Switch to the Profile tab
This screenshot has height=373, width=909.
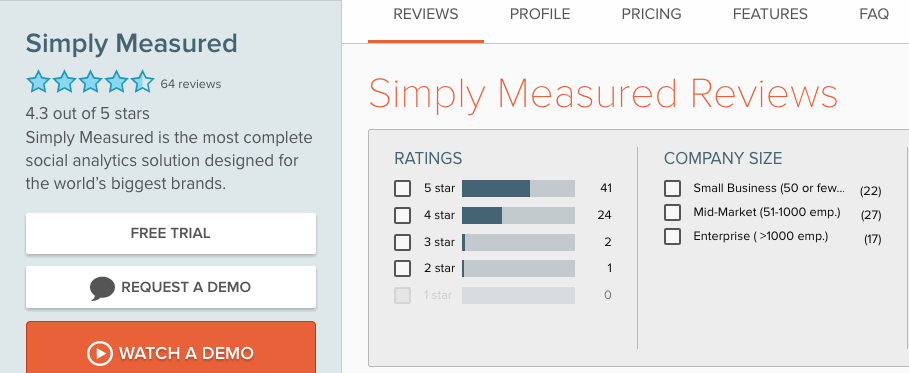pos(540,15)
